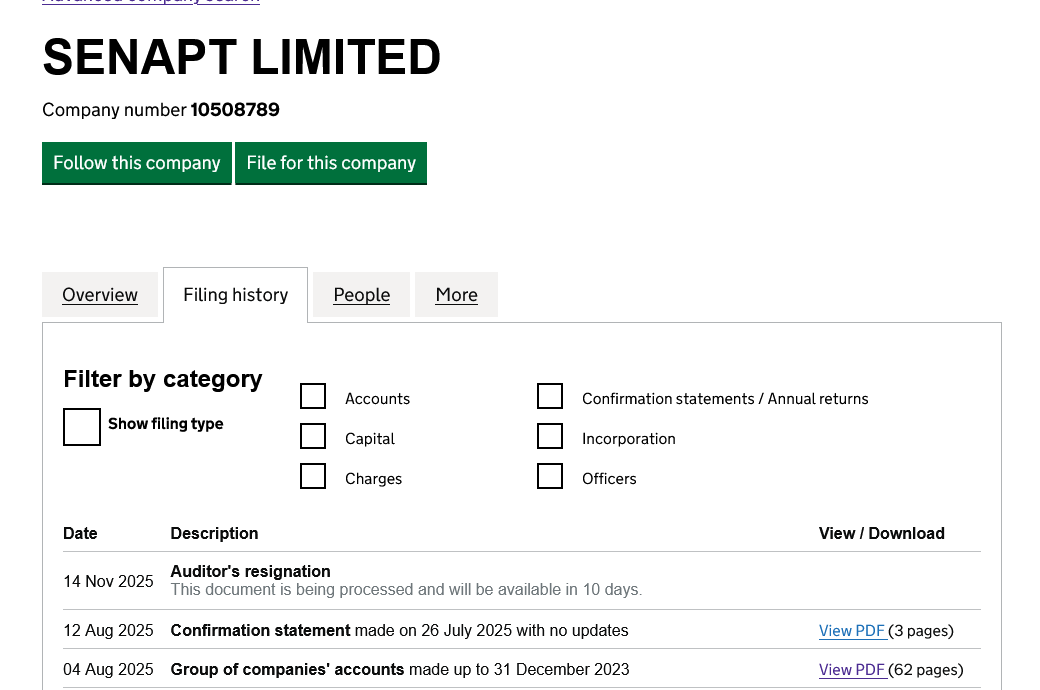The image size is (1040, 690).
Task: Click the Follow this company button
Action: [136, 163]
